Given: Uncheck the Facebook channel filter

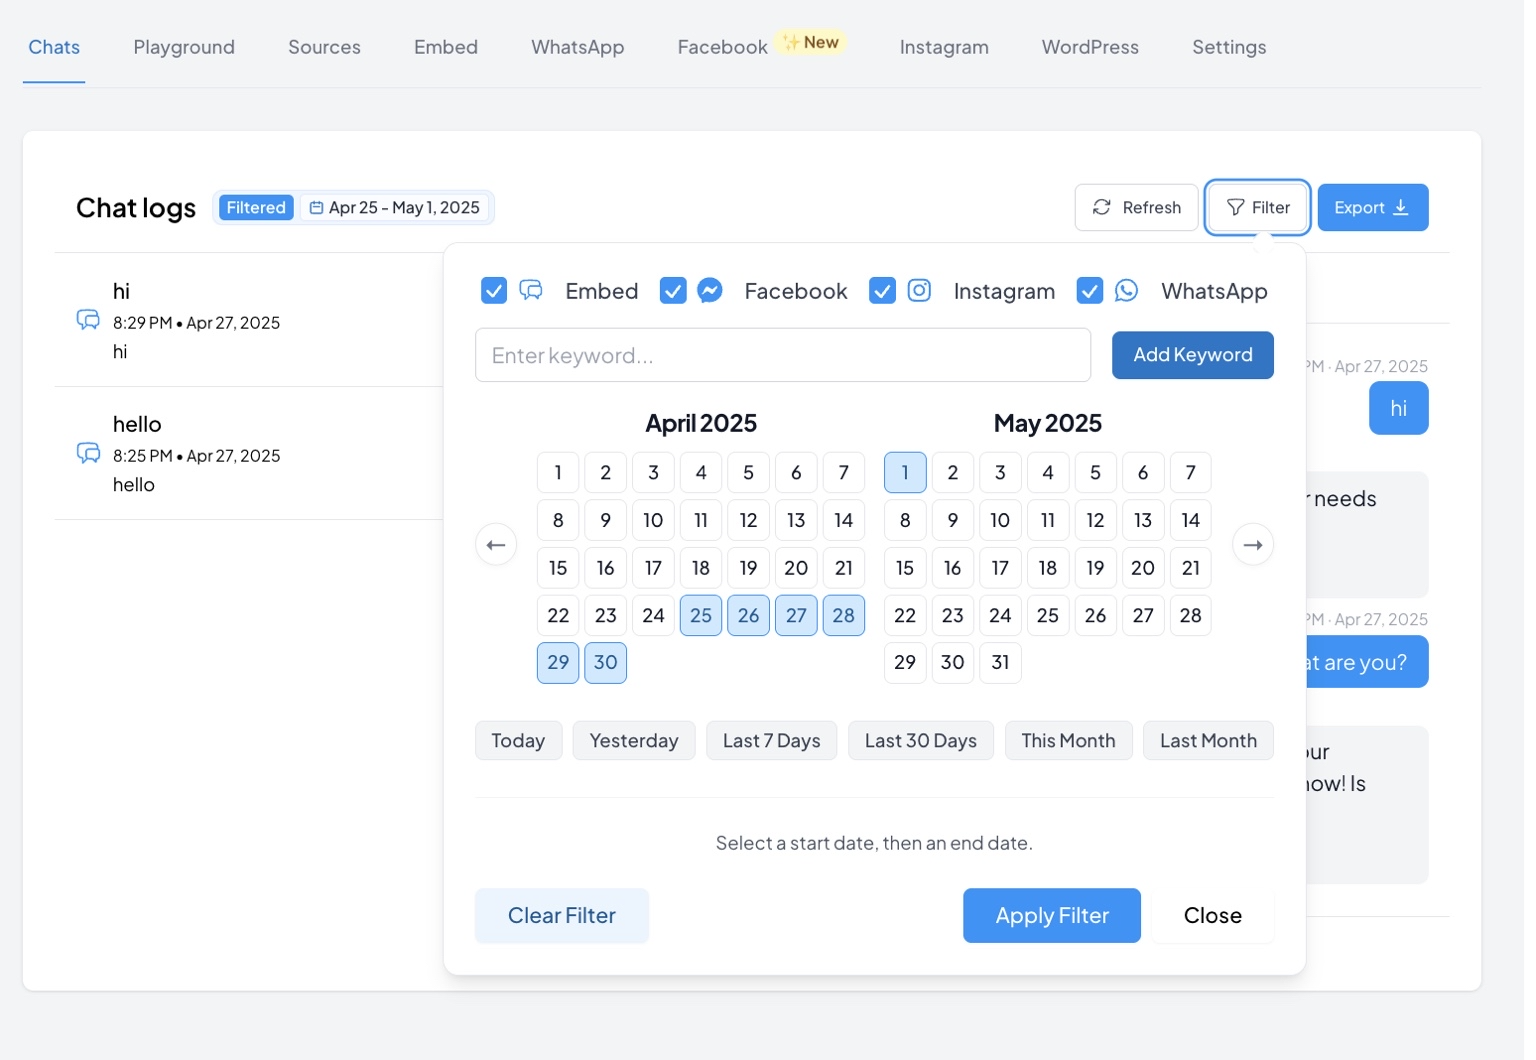Looking at the screenshot, I should [x=673, y=291].
